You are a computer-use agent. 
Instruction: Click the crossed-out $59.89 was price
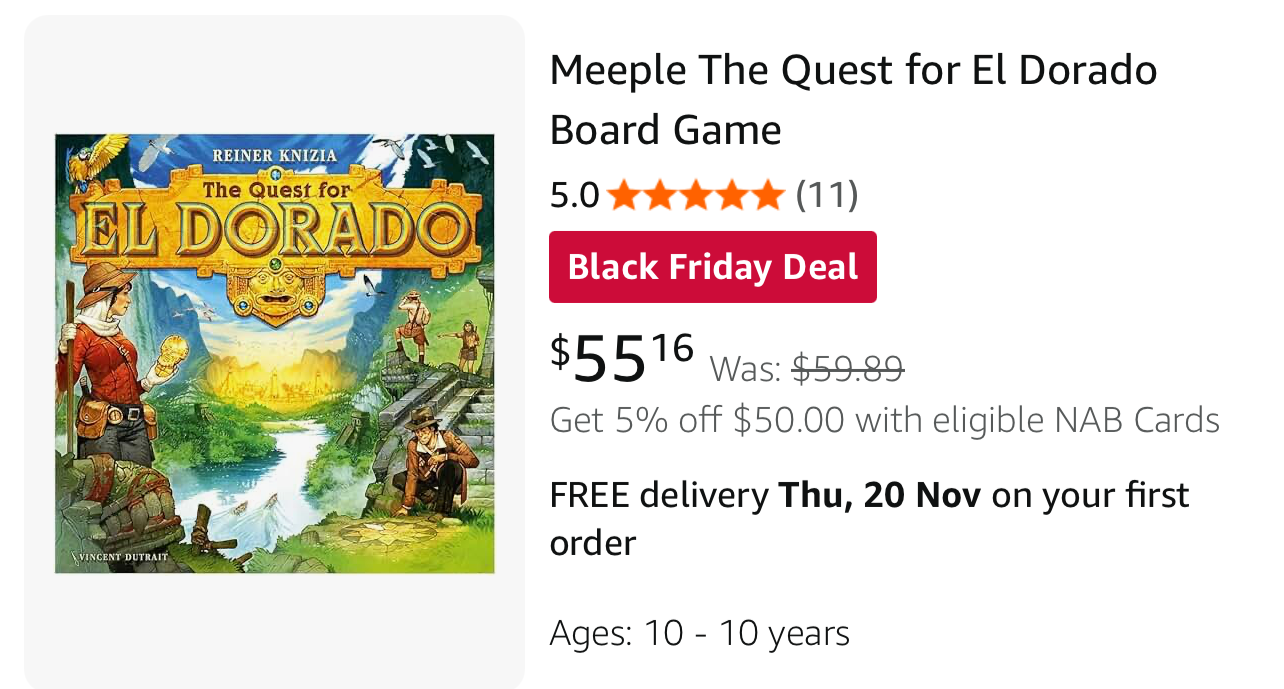click(x=848, y=370)
